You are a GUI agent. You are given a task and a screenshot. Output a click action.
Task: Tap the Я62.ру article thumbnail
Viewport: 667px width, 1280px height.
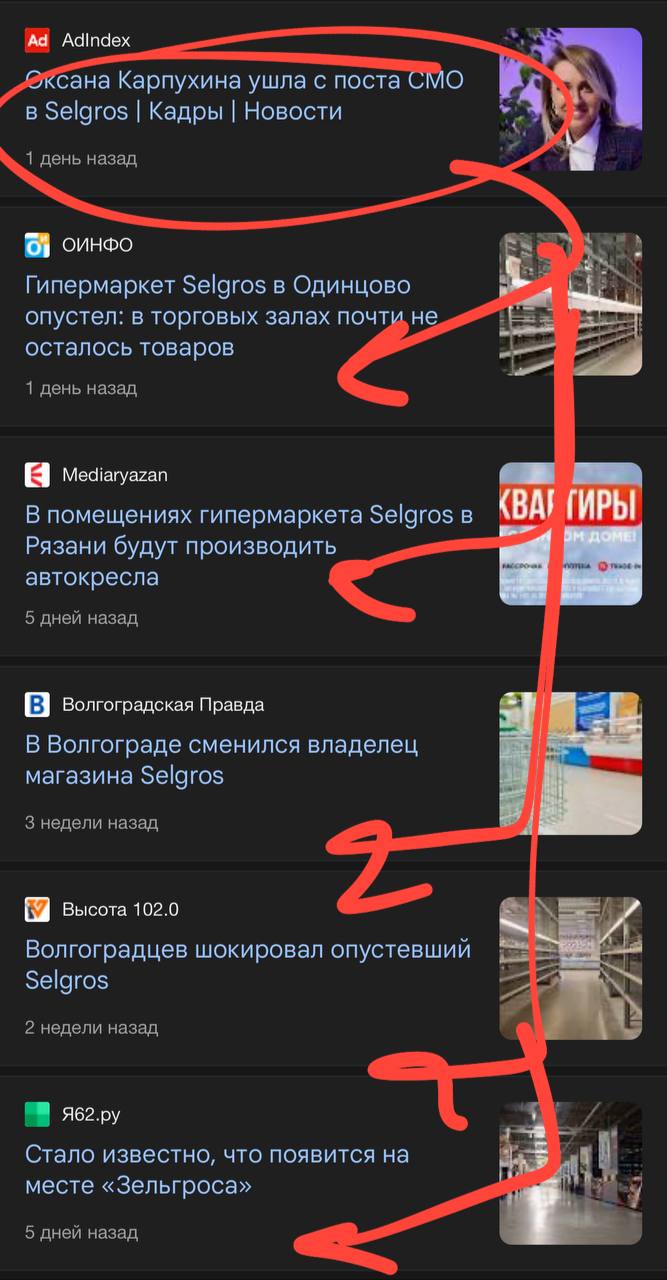(571, 1173)
